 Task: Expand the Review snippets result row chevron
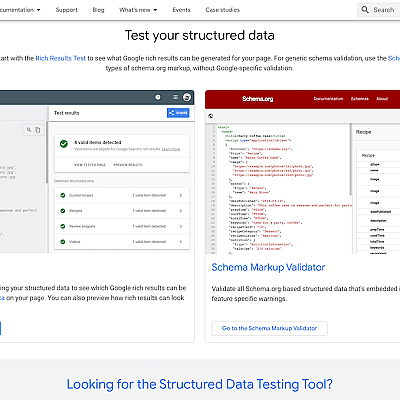click(x=181, y=226)
